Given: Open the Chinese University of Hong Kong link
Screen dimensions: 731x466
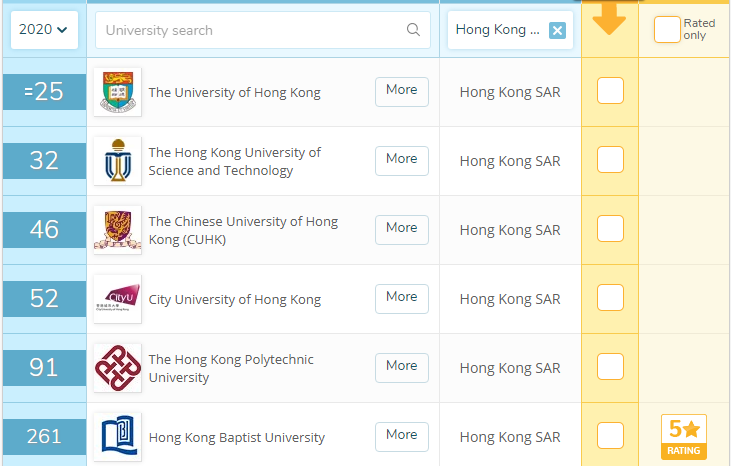Looking at the screenshot, I should [x=243, y=230].
